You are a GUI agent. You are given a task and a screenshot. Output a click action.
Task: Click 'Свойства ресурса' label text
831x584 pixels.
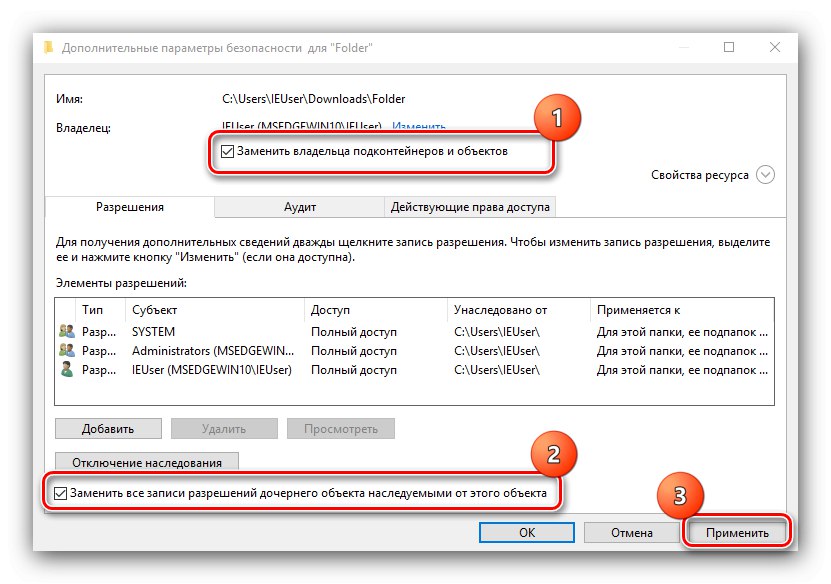point(700,175)
